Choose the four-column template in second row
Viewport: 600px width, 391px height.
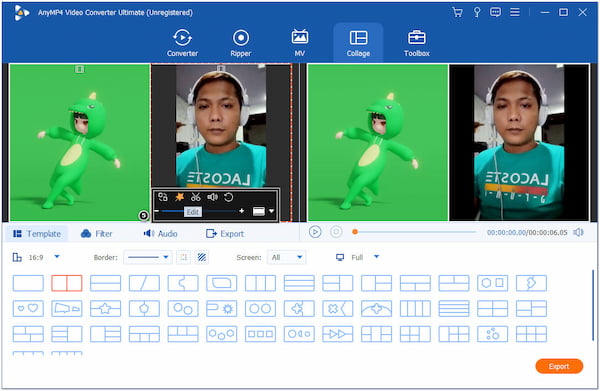point(415,309)
